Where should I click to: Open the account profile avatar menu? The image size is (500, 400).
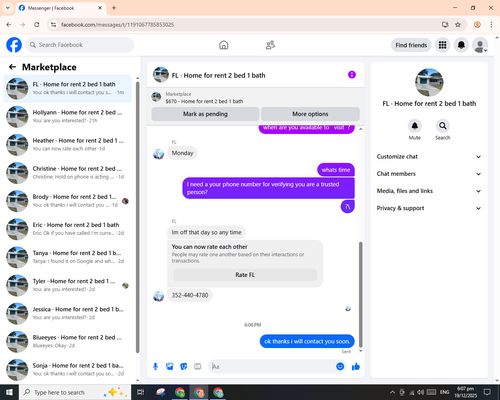click(480, 45)
